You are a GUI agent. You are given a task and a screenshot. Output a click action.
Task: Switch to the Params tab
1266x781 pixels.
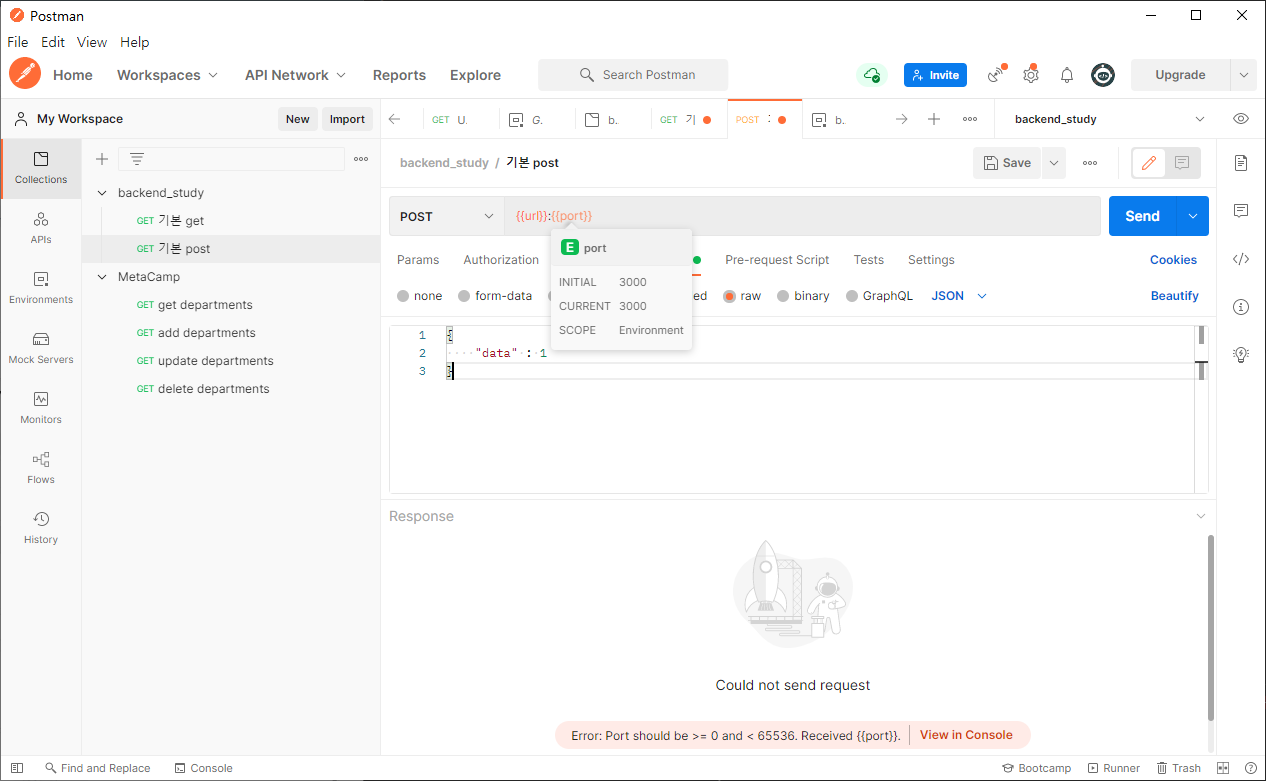click(x=418, y=260)
